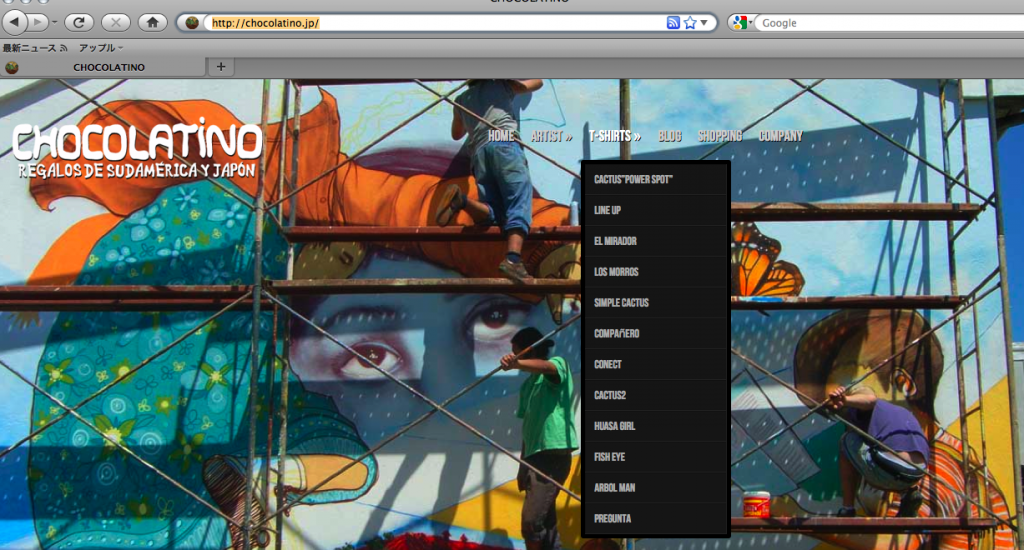This screenshot has width=1024, height=550.
Task: Bookmark the page with the star icon
Action: pos(690,23)
